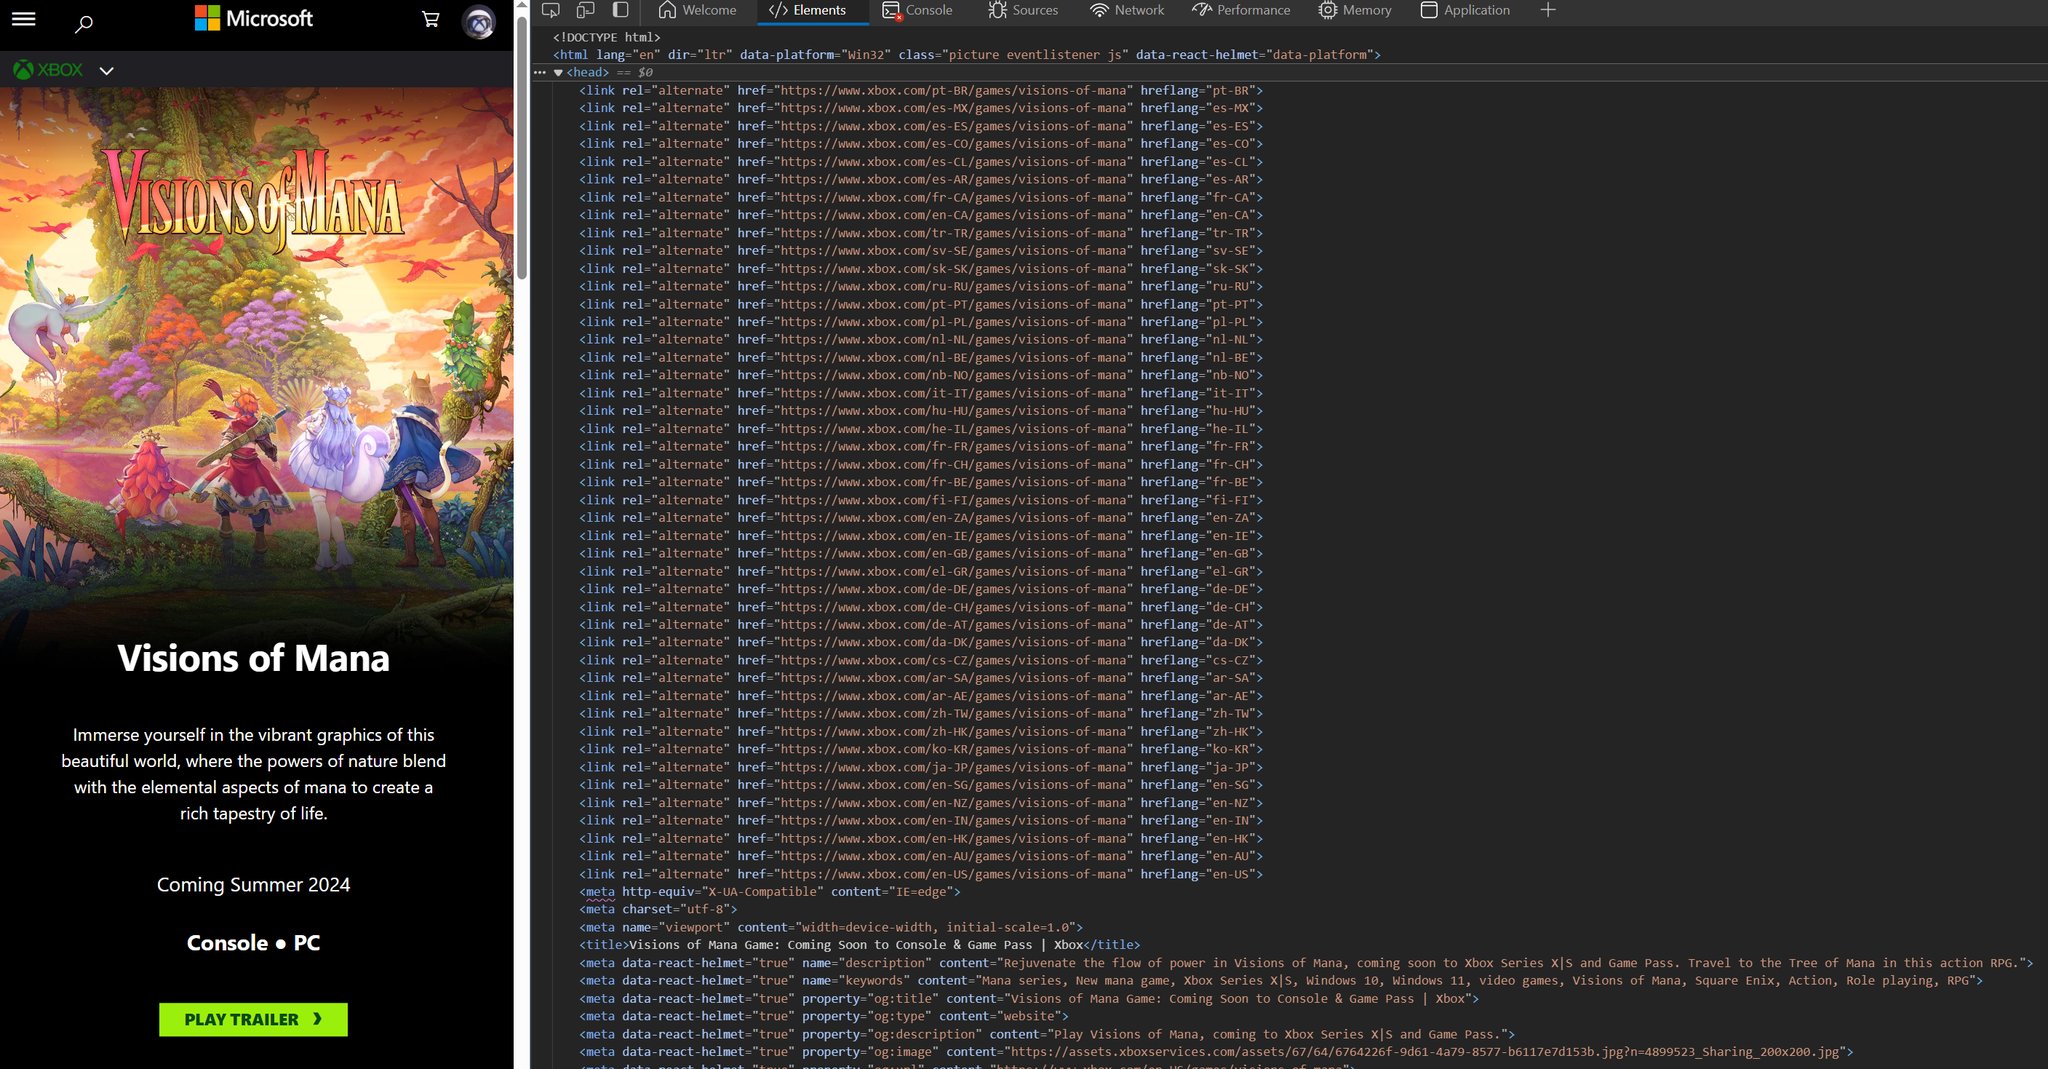Go to the Performance tab
The height and width of the screenshot is (1069, 2048).
1241,10
